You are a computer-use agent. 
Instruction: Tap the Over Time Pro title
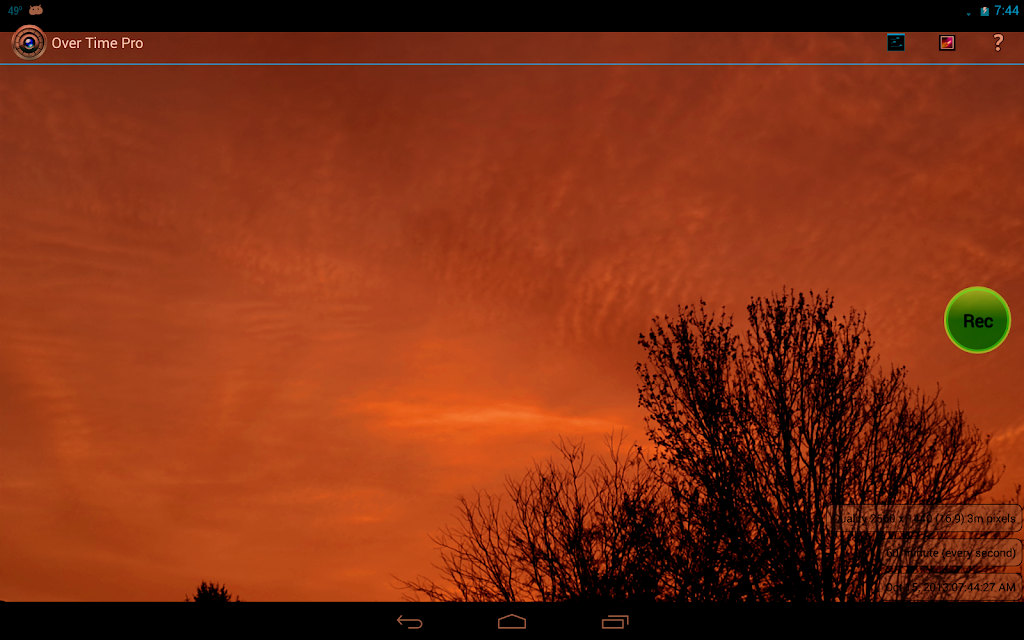click(x=97, y=43)
